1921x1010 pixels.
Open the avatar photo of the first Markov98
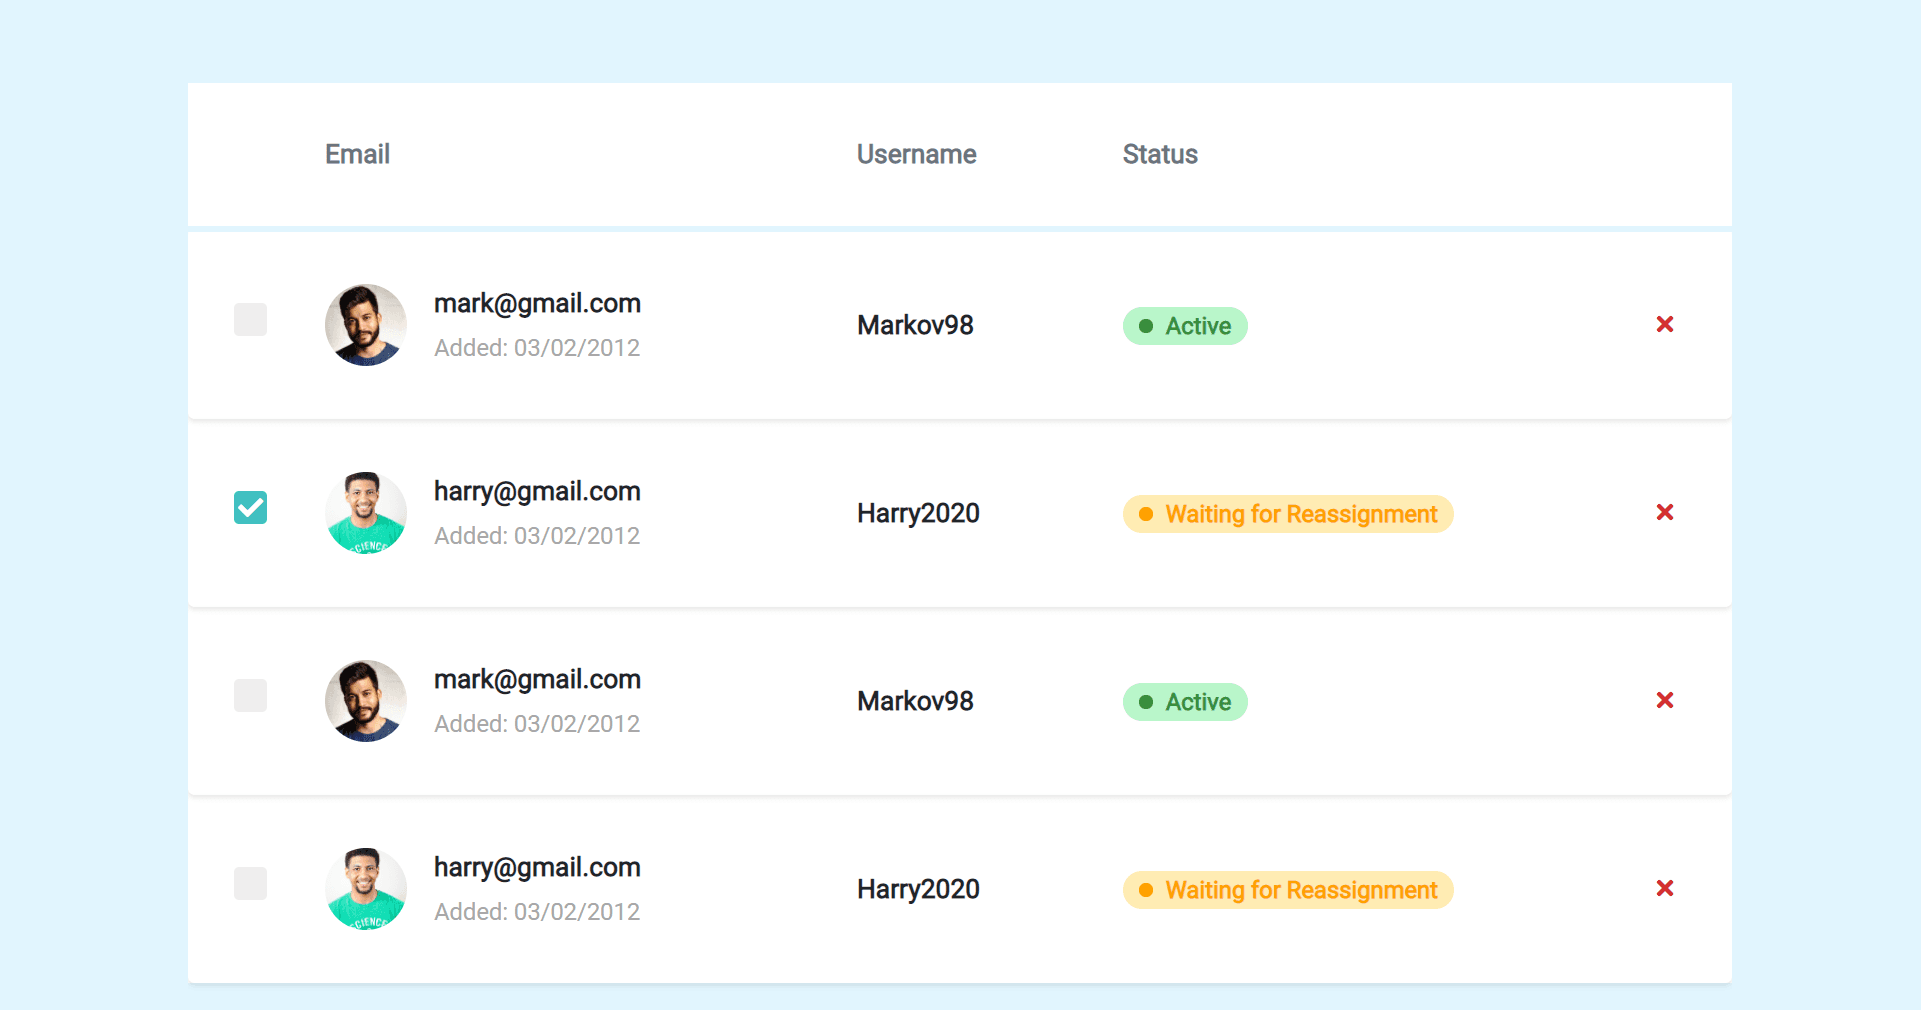pos(365,325)
